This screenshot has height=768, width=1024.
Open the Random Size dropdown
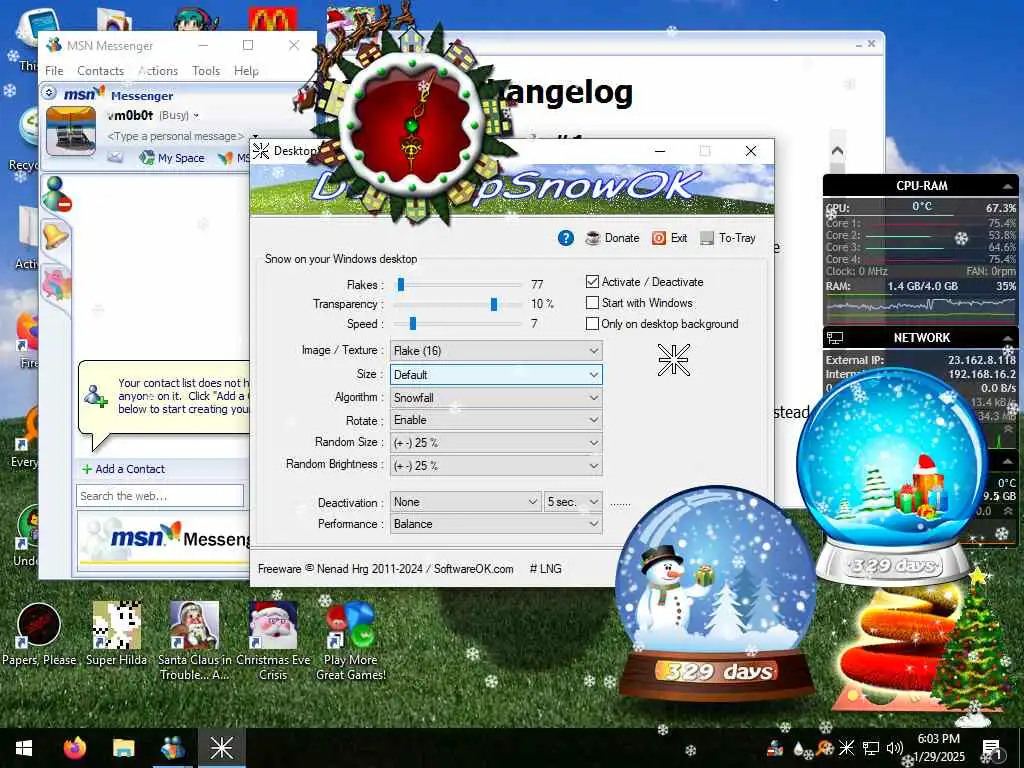pyautogui.click(x=496, y=443)
